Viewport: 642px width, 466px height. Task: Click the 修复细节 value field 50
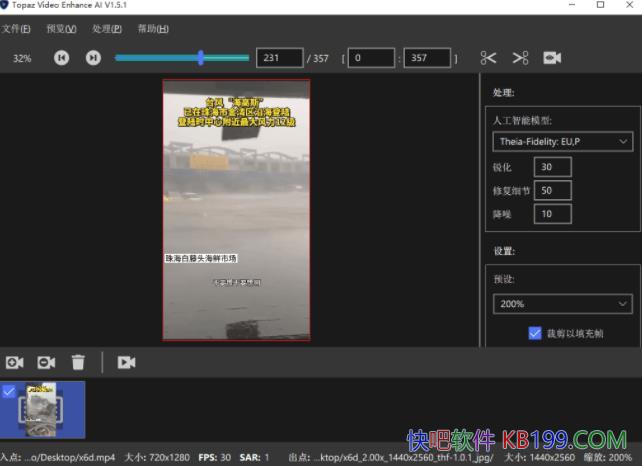click(x=553, y=190)
